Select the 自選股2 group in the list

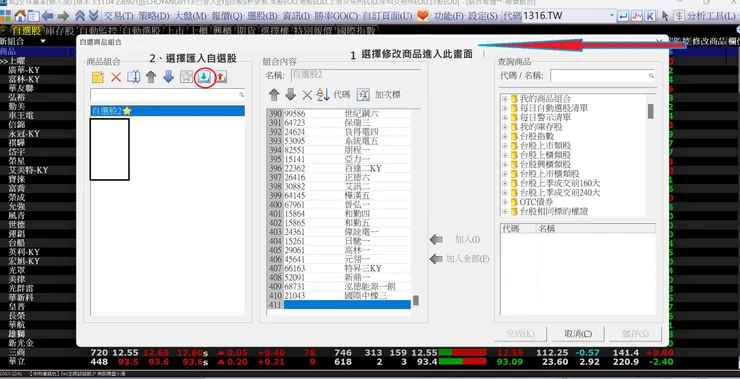pyautogui.click(x=168, y=111)
